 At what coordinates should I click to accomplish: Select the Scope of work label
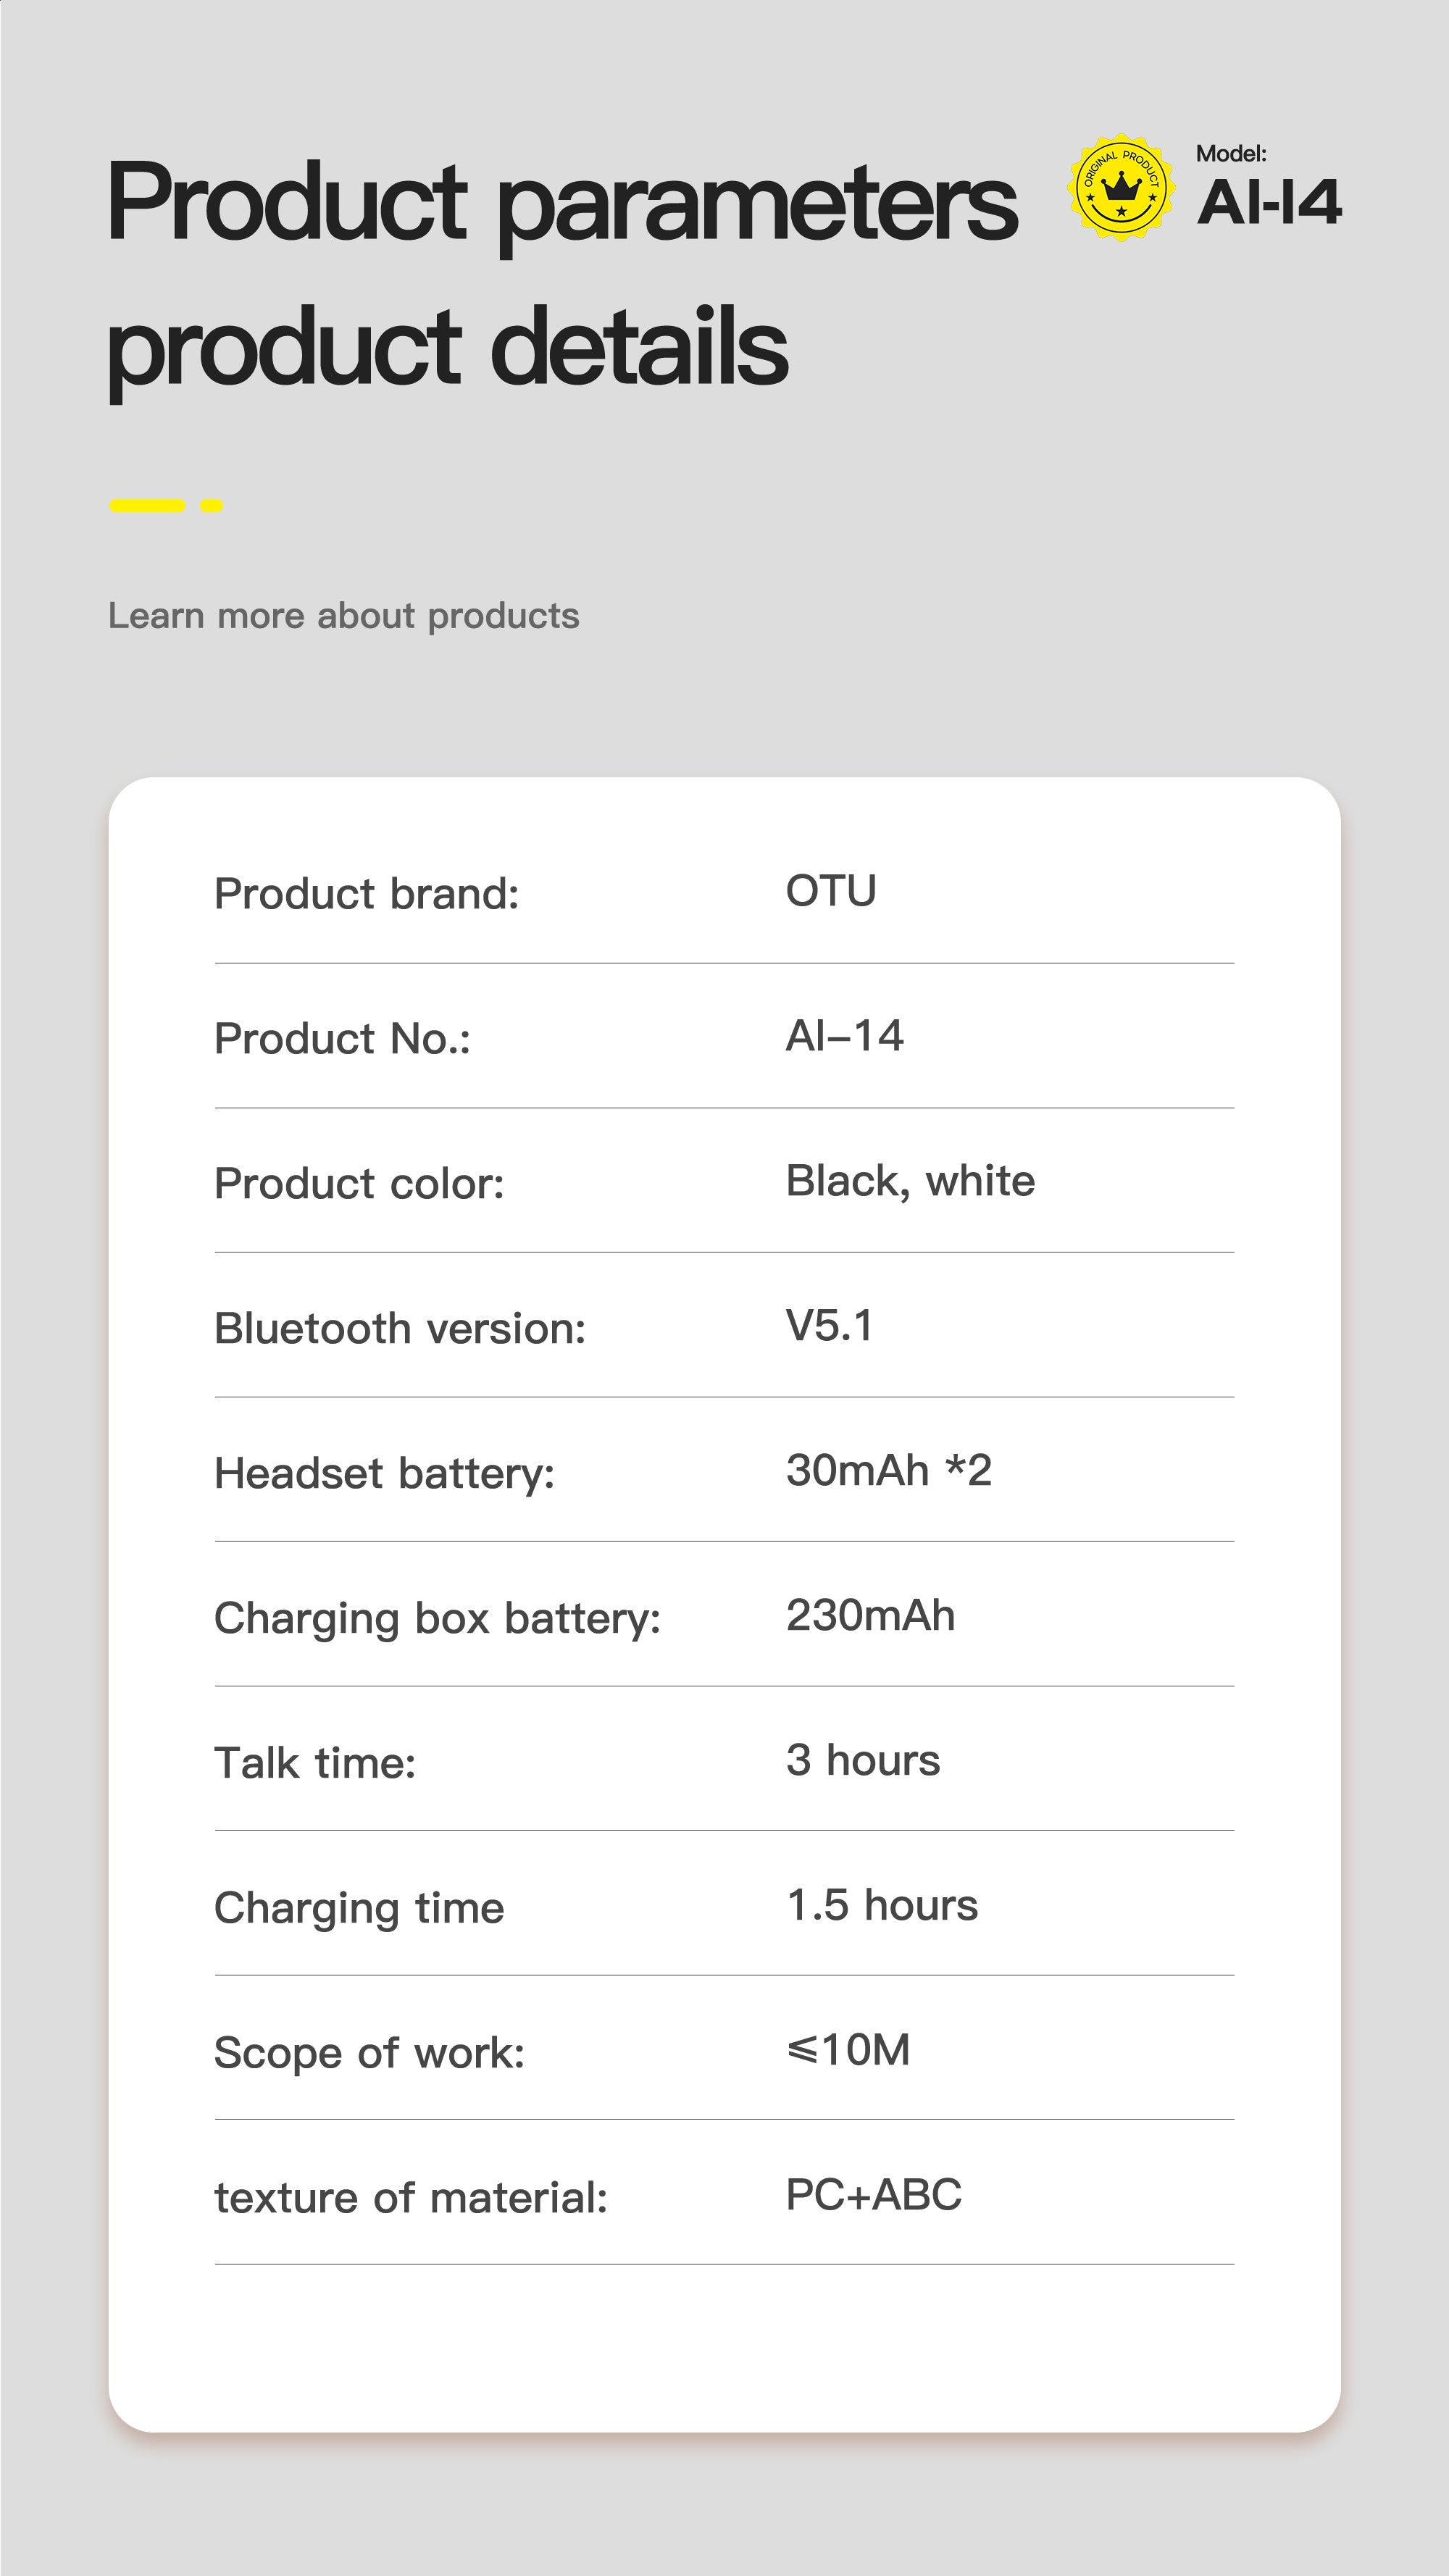point(369,2053)
